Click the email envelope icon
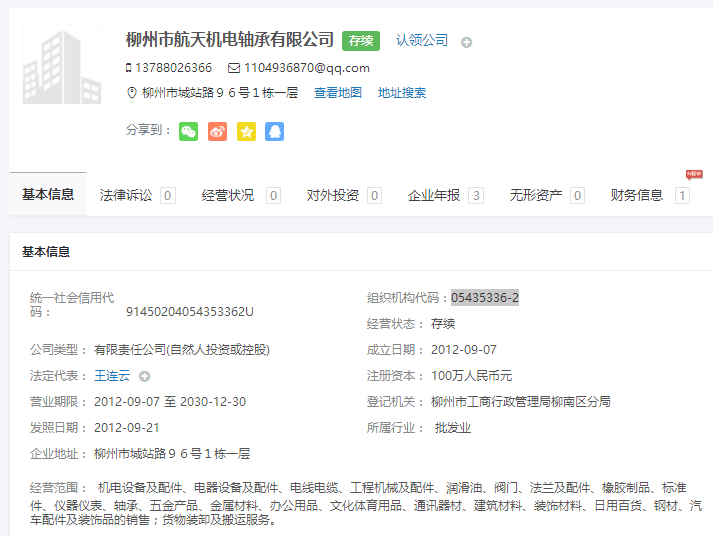The width and height of the screenshot is (713, 536). (x=234, y=68)
